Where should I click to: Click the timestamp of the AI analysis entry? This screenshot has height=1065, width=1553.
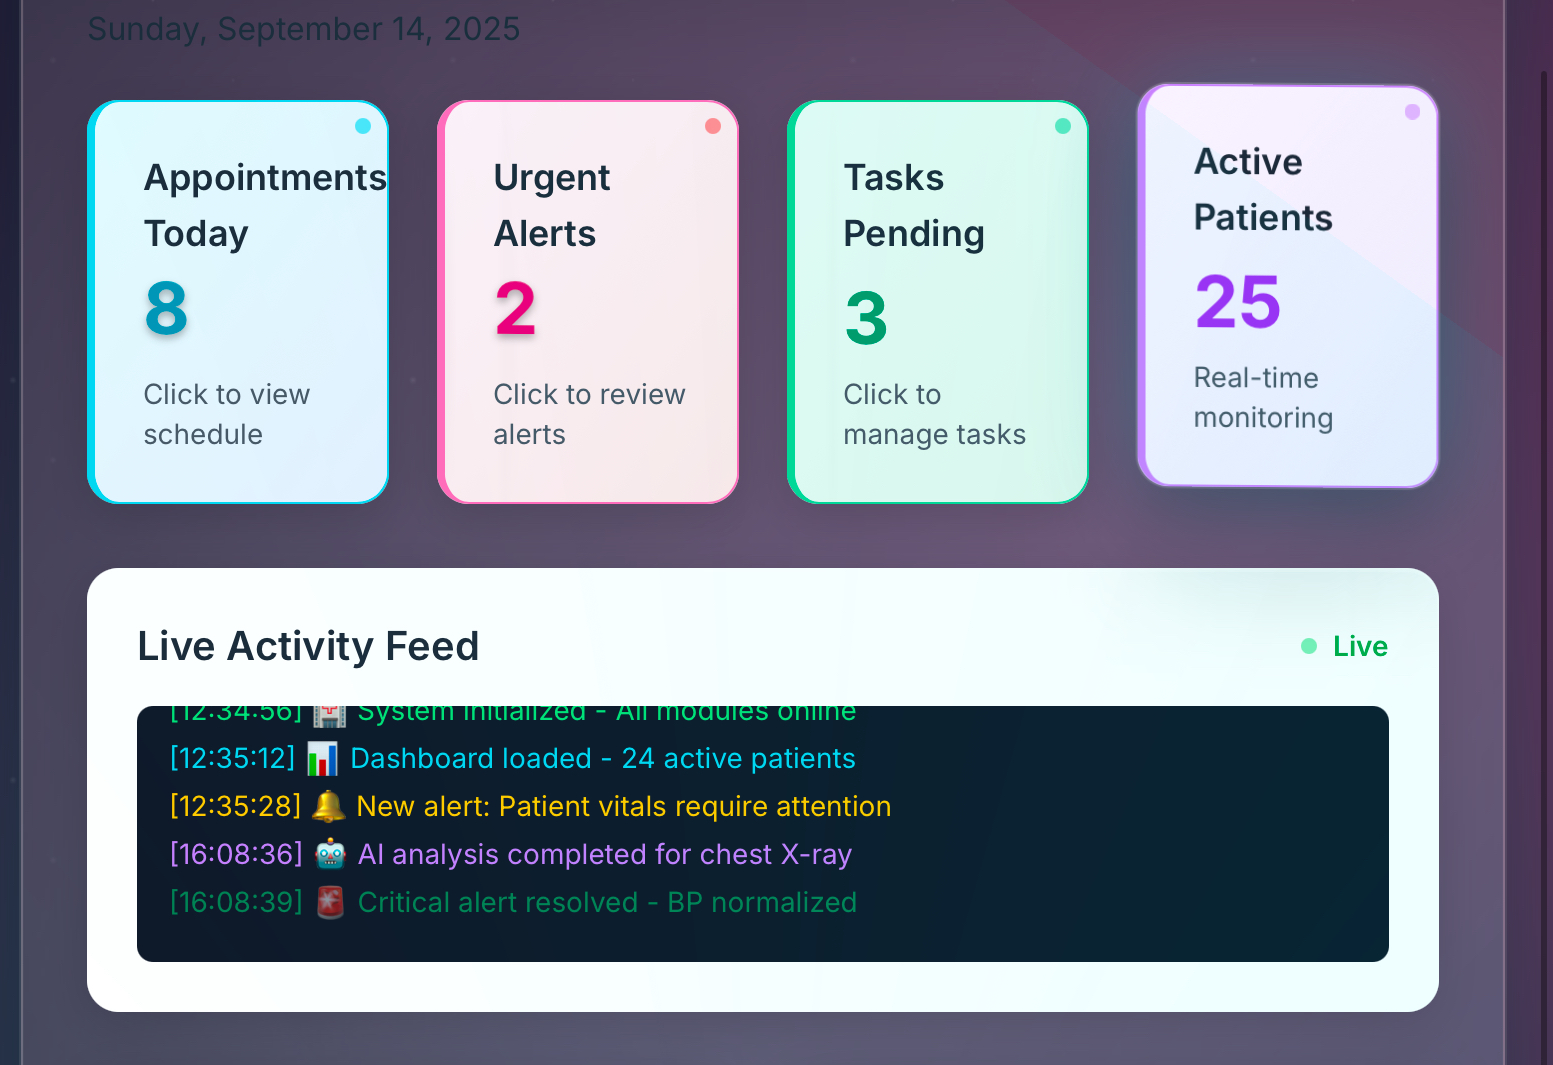coord(236,854)
